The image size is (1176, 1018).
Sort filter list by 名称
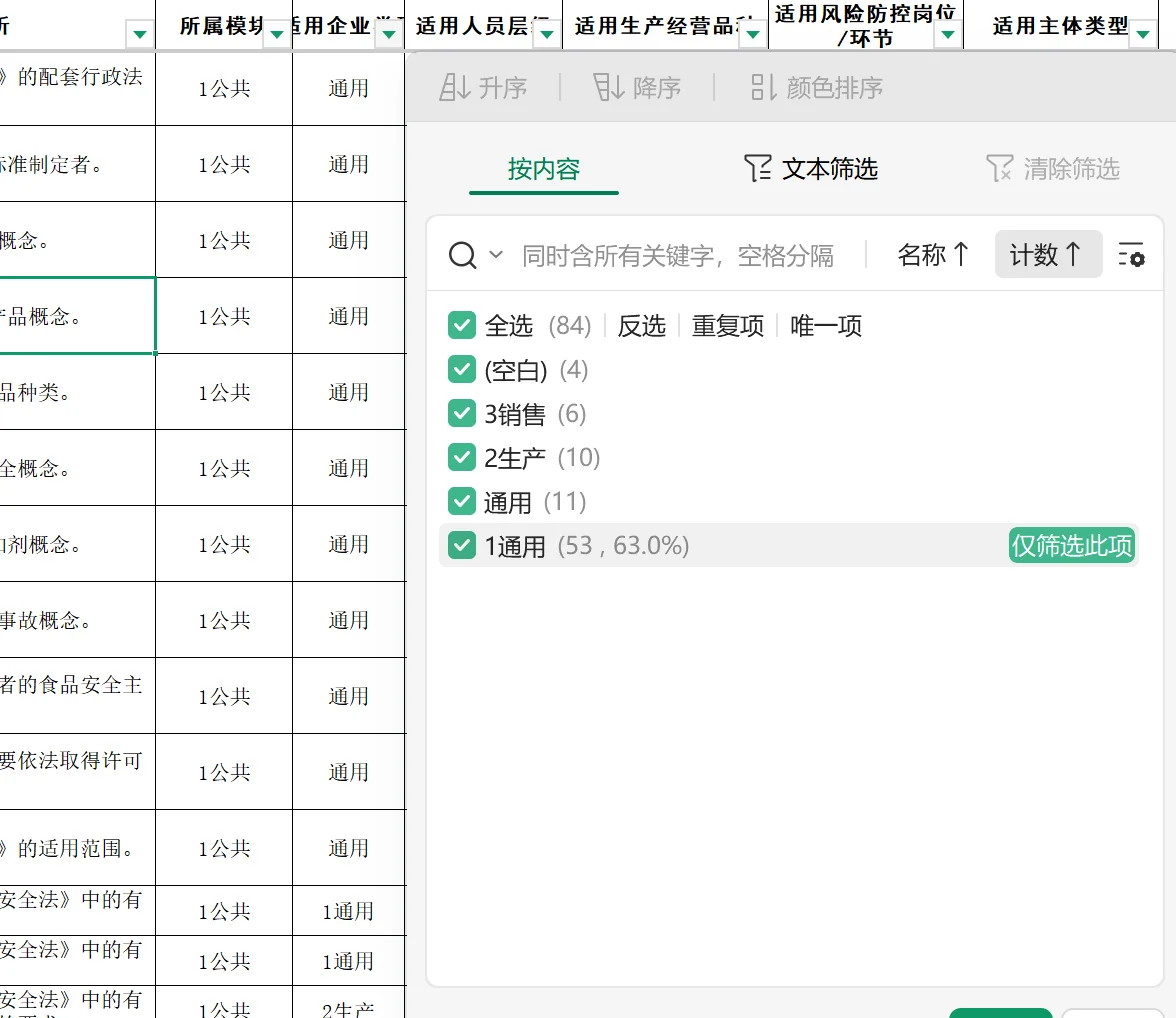click(x=934, y=254)
